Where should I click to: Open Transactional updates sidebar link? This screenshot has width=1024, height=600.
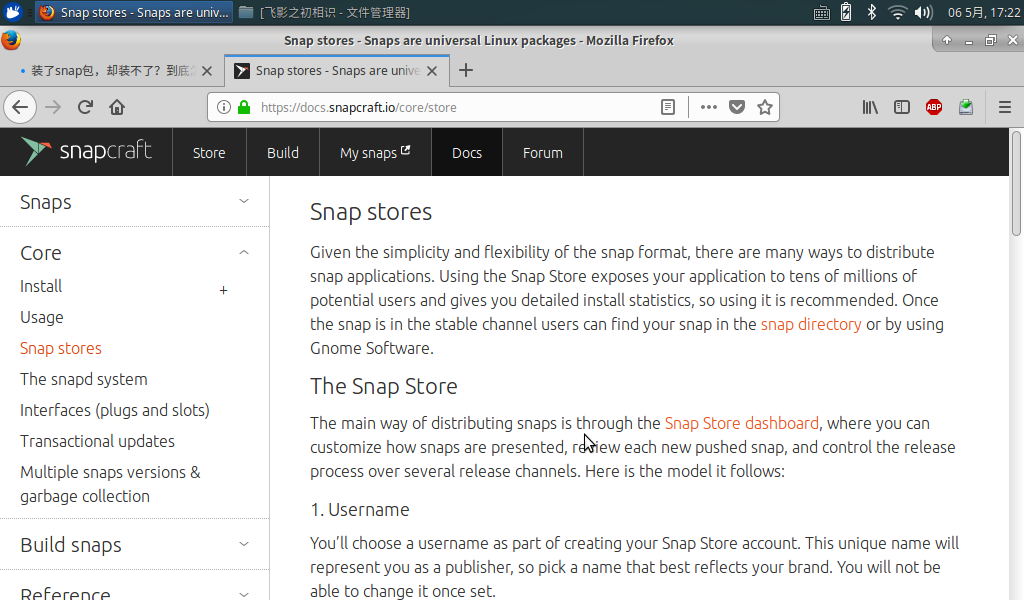click(97, 441)
